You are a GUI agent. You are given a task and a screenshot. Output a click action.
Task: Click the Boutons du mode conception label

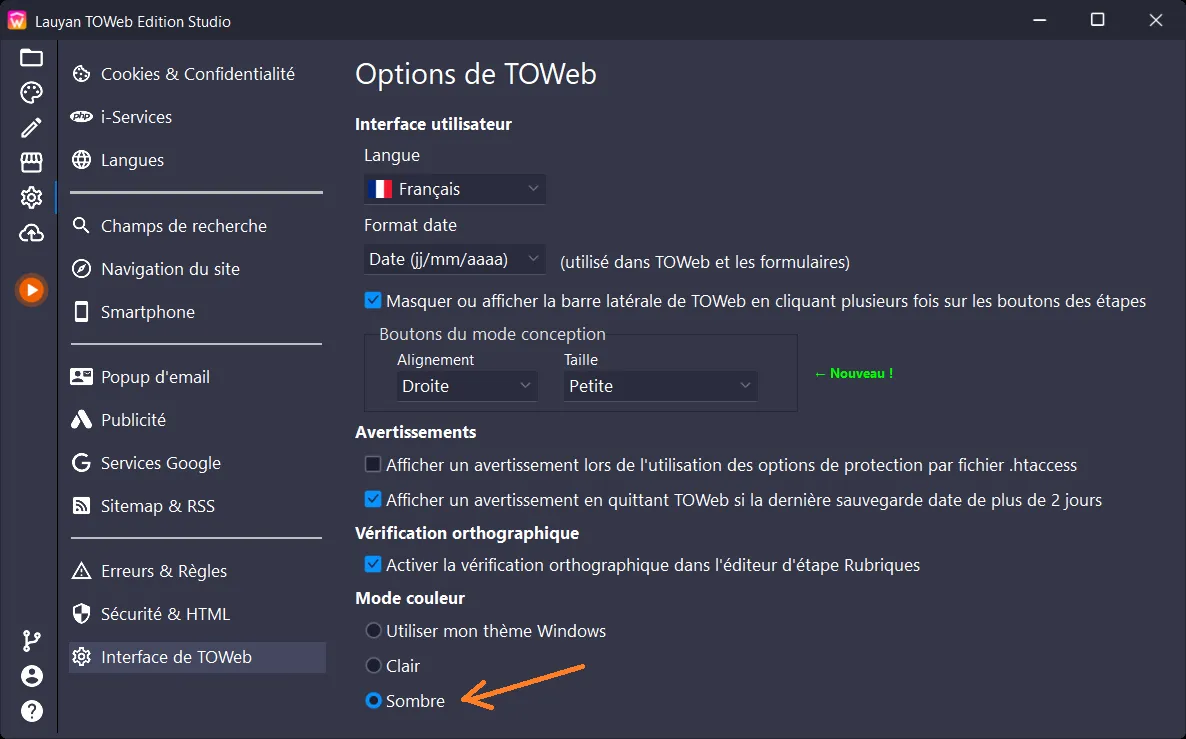(x=492, y=334)
